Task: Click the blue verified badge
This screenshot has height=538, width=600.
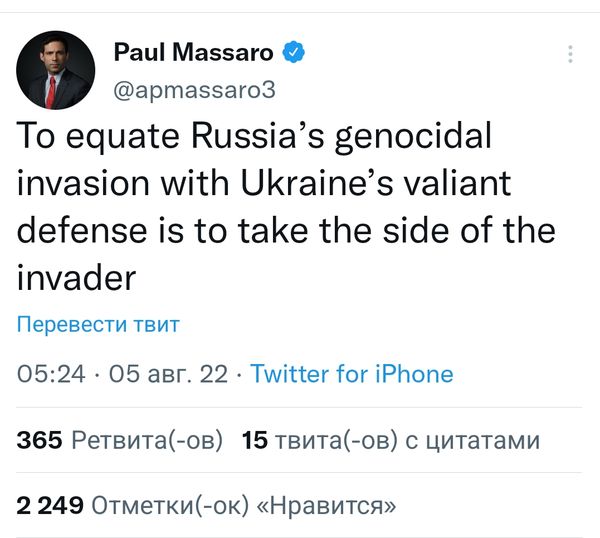Action: tap(294, 52)
